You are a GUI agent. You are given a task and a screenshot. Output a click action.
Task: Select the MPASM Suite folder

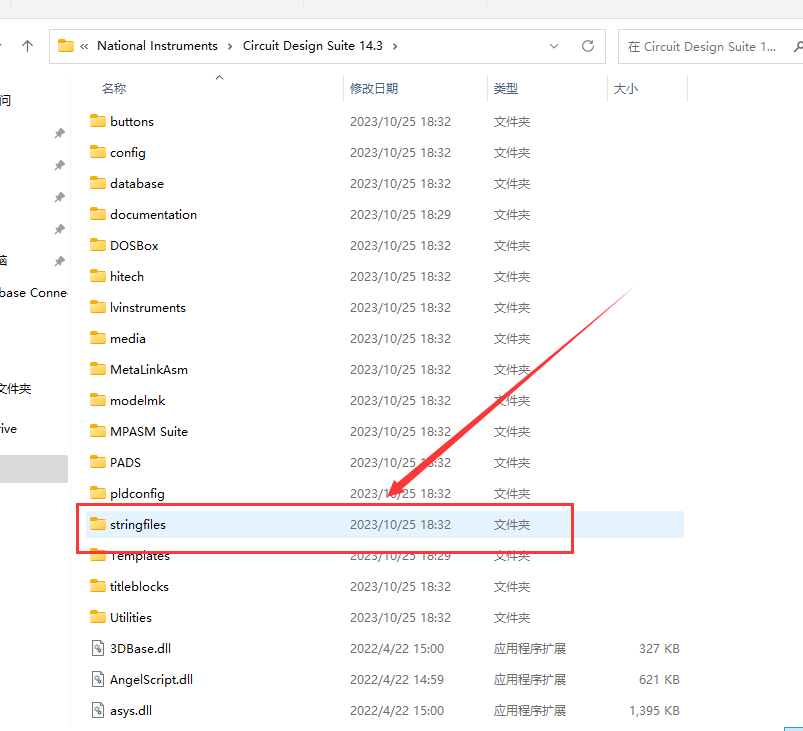pyautogui.click(x=149, y=431)
